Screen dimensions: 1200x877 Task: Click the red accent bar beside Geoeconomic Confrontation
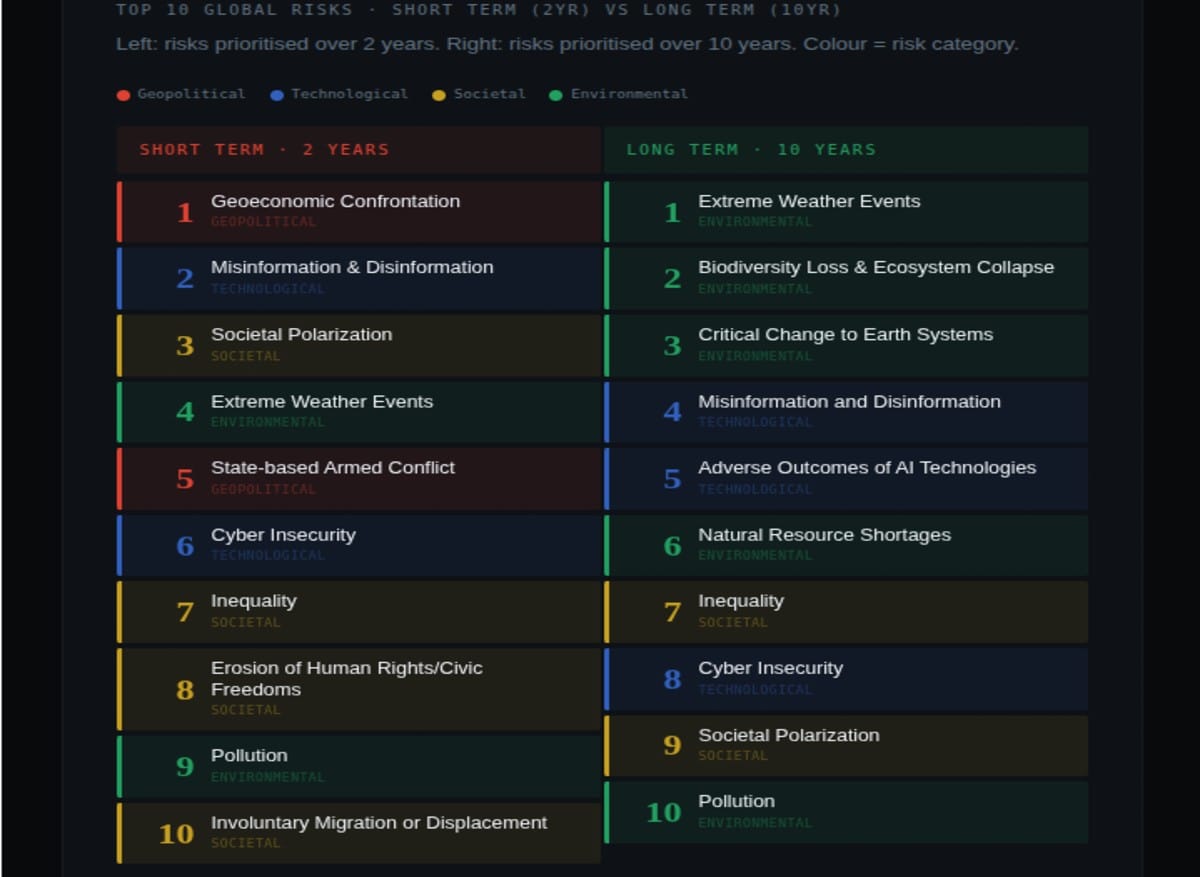(120, 211)
